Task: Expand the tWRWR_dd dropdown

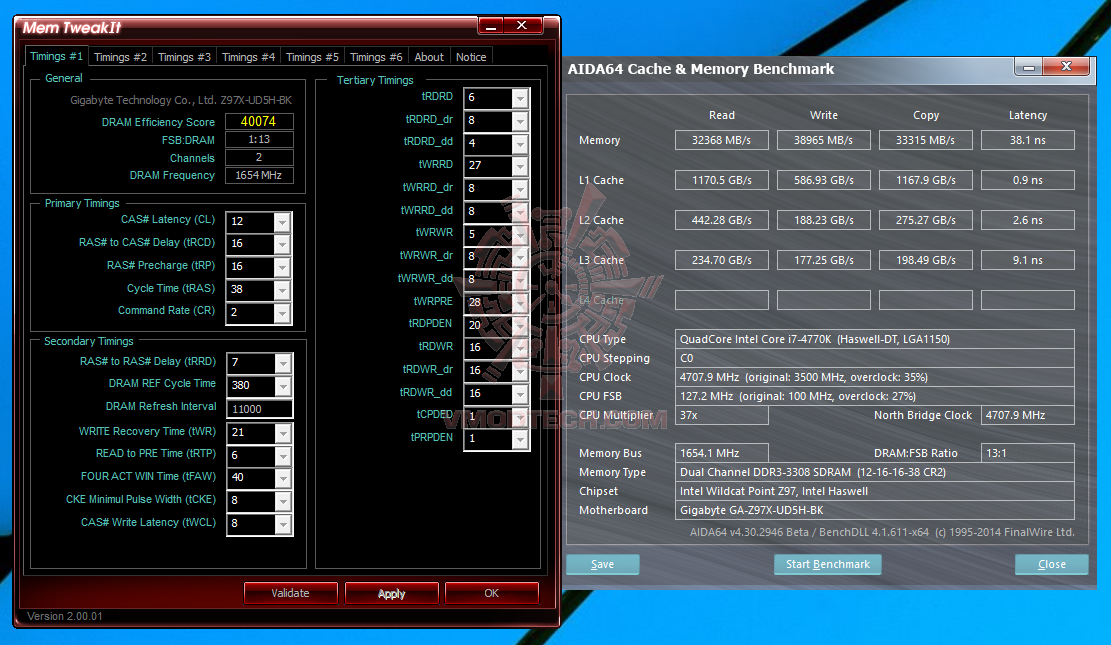Action: point(520,279)
